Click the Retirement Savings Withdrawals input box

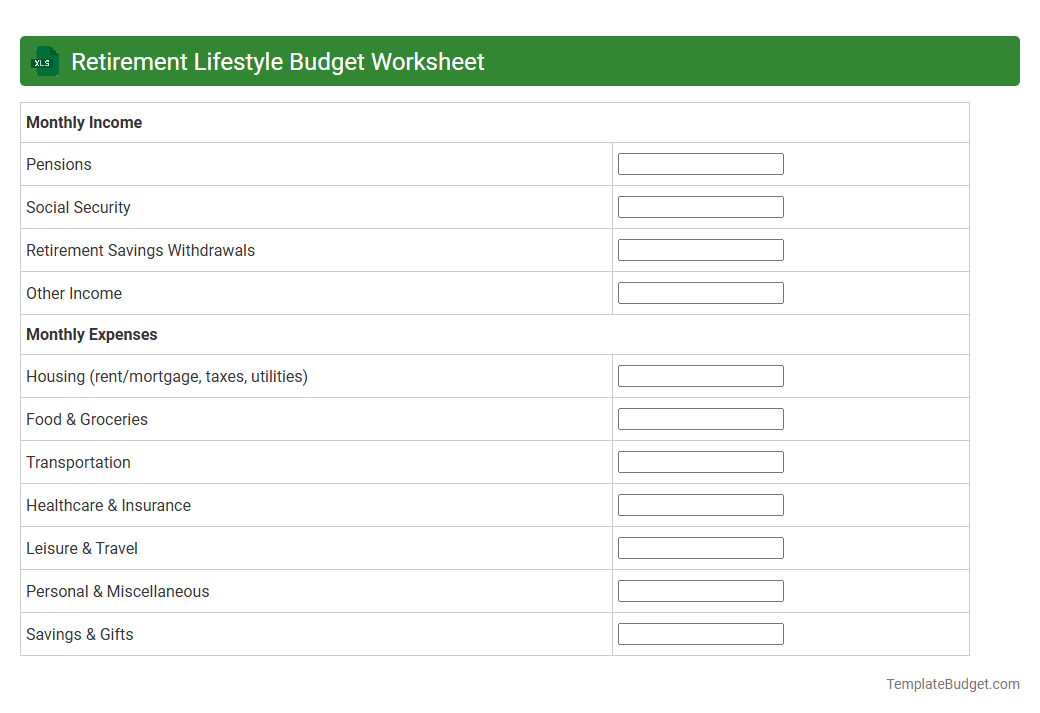point(700,249)
